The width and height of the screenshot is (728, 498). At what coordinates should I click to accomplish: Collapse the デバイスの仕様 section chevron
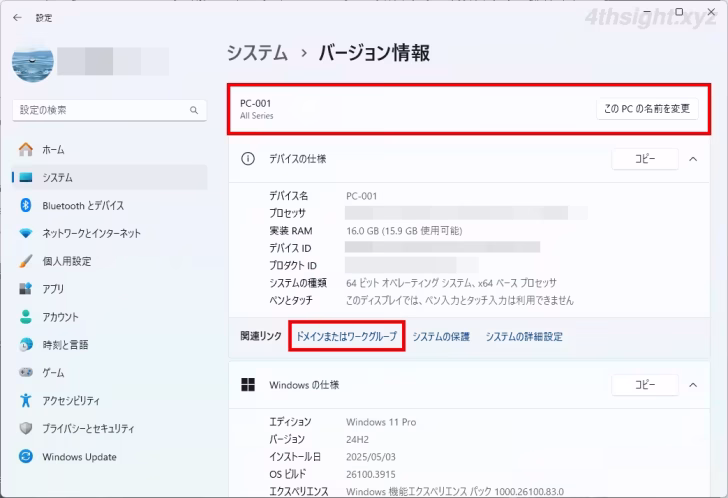(x=693, y=159)
